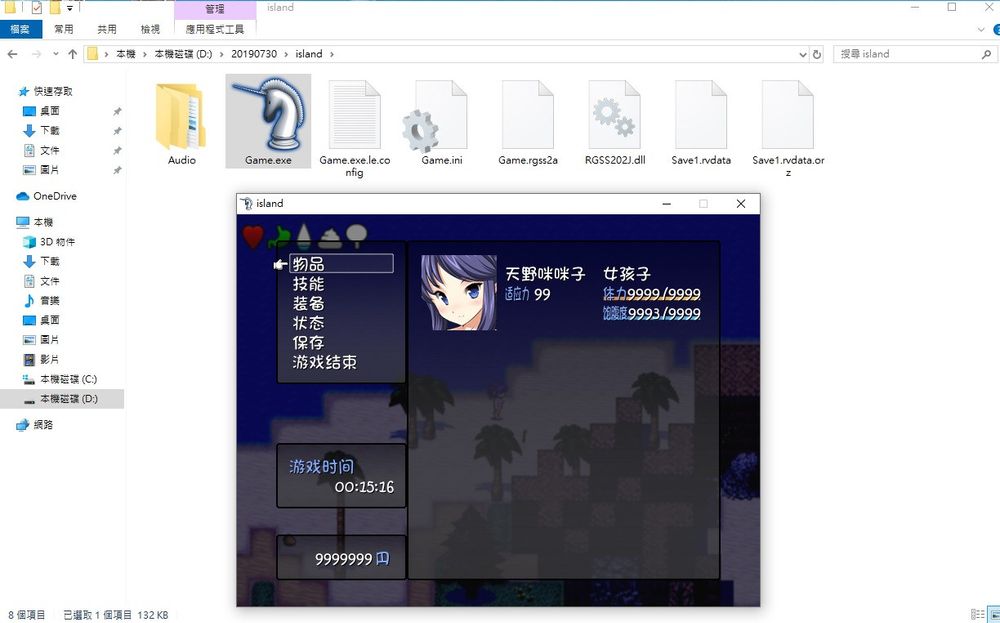This screenshot has width=1000, height=623.
Task: Click the red heart status icon
Action: click(253, 237)
